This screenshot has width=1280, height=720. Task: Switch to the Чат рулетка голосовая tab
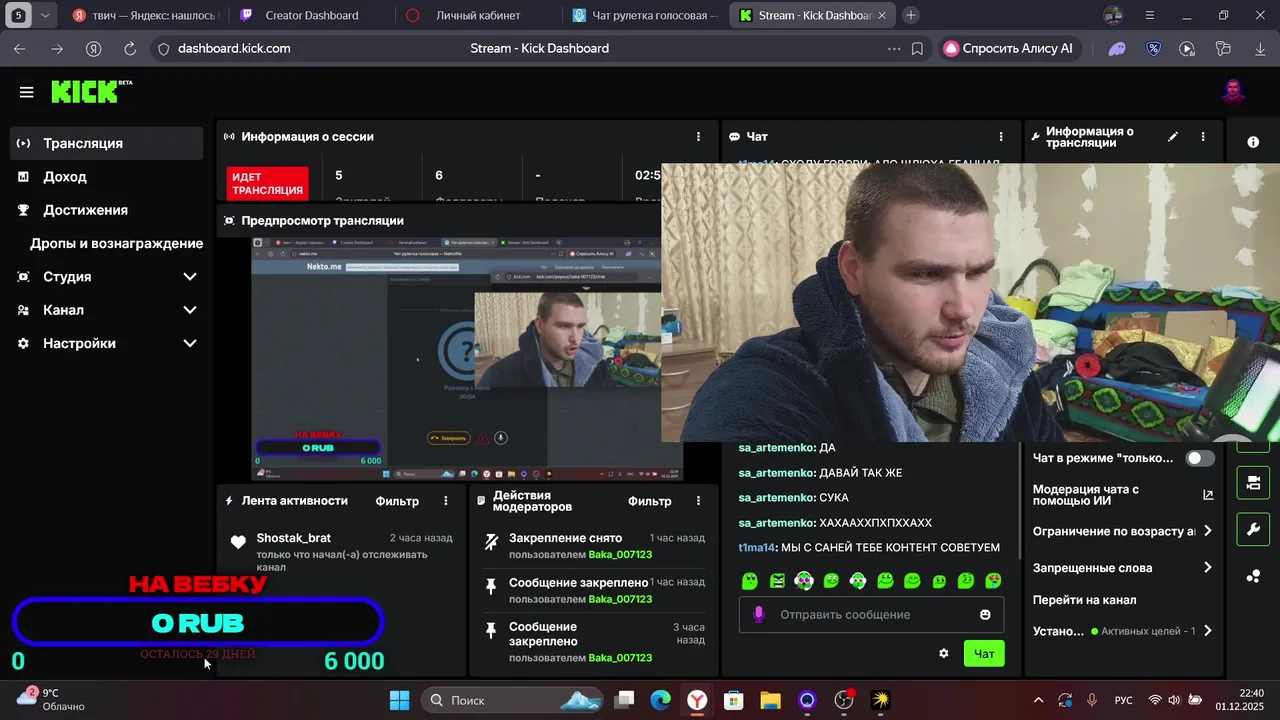pyautogui.click(x=645, y=15)
